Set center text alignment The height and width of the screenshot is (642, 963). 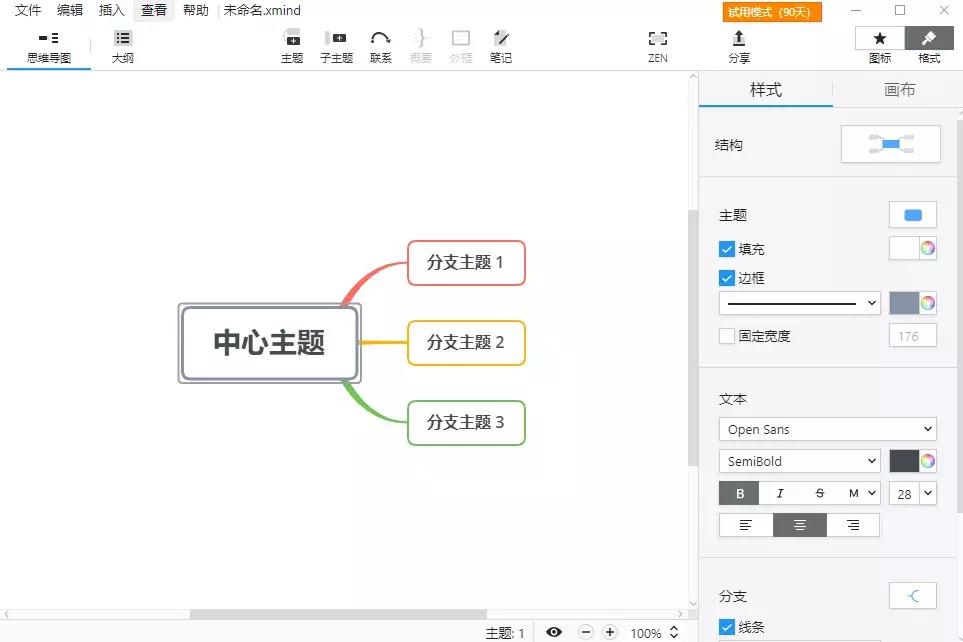click(x=799, y=524)
